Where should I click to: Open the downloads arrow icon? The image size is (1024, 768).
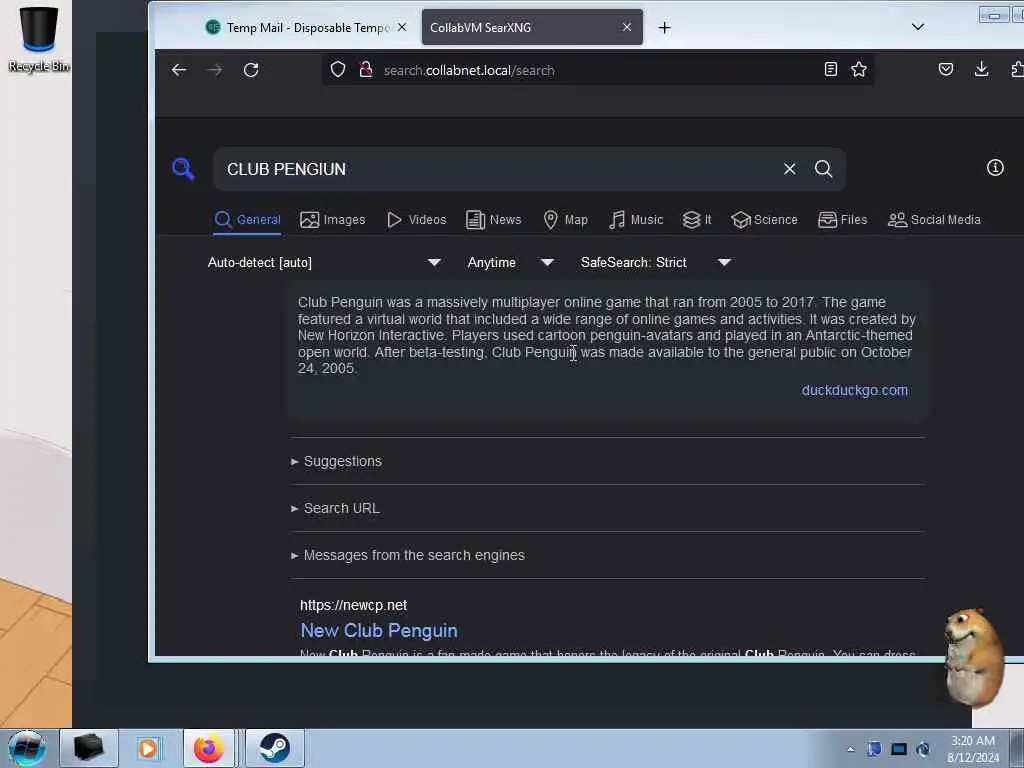click(x=981, y=69)
